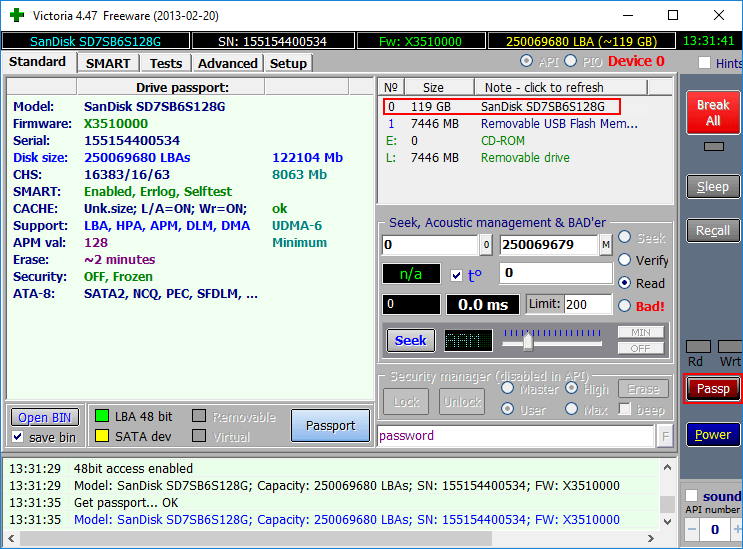Click the Limit field showing 200
The width and height of the screenshot is (743, 549).
588,305
